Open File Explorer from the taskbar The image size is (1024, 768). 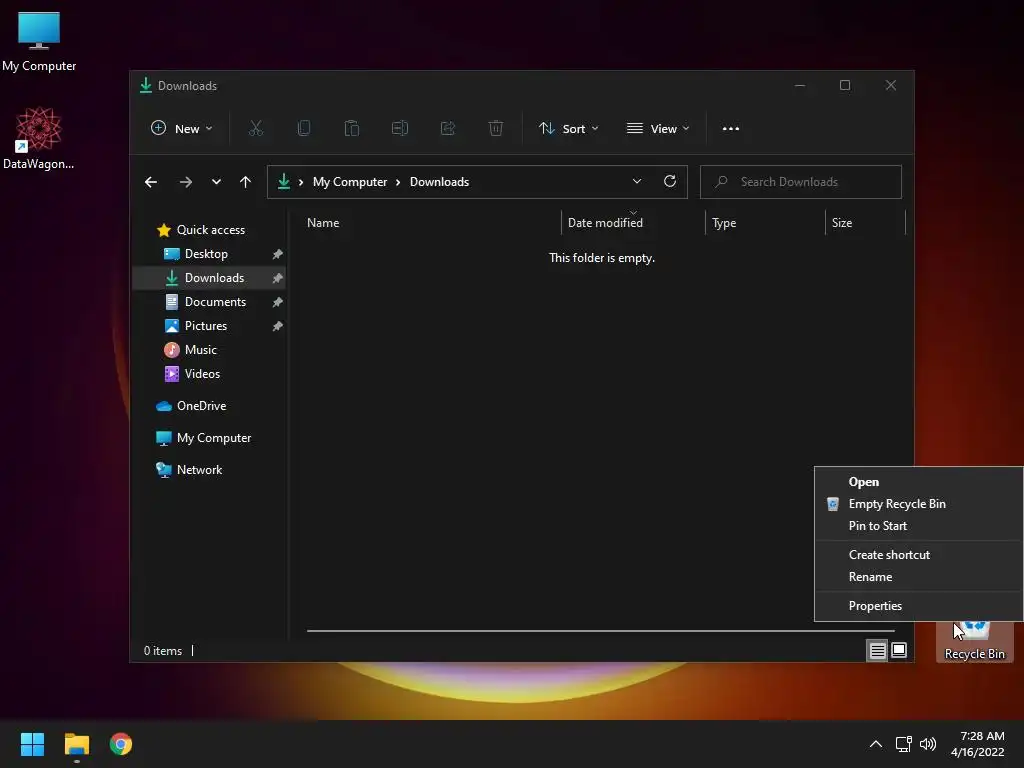(77, 744)
